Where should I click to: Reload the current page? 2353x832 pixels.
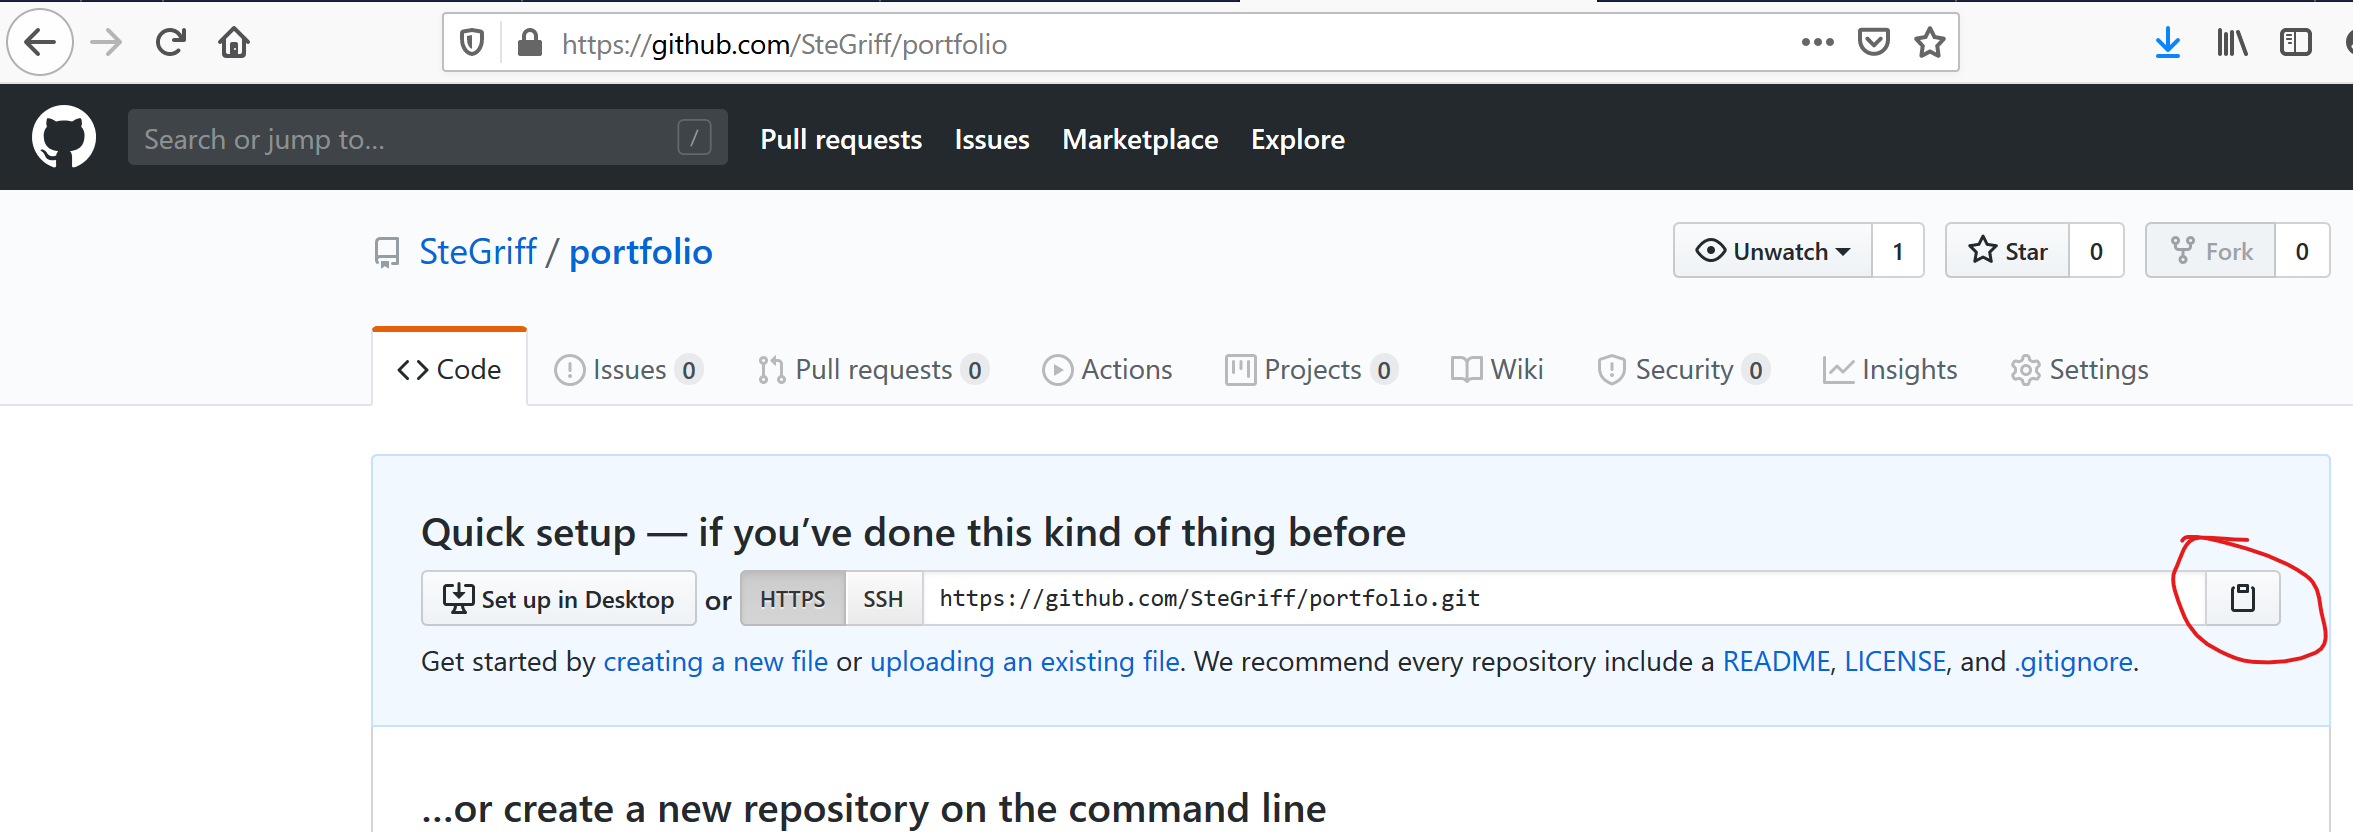(171, 43)
